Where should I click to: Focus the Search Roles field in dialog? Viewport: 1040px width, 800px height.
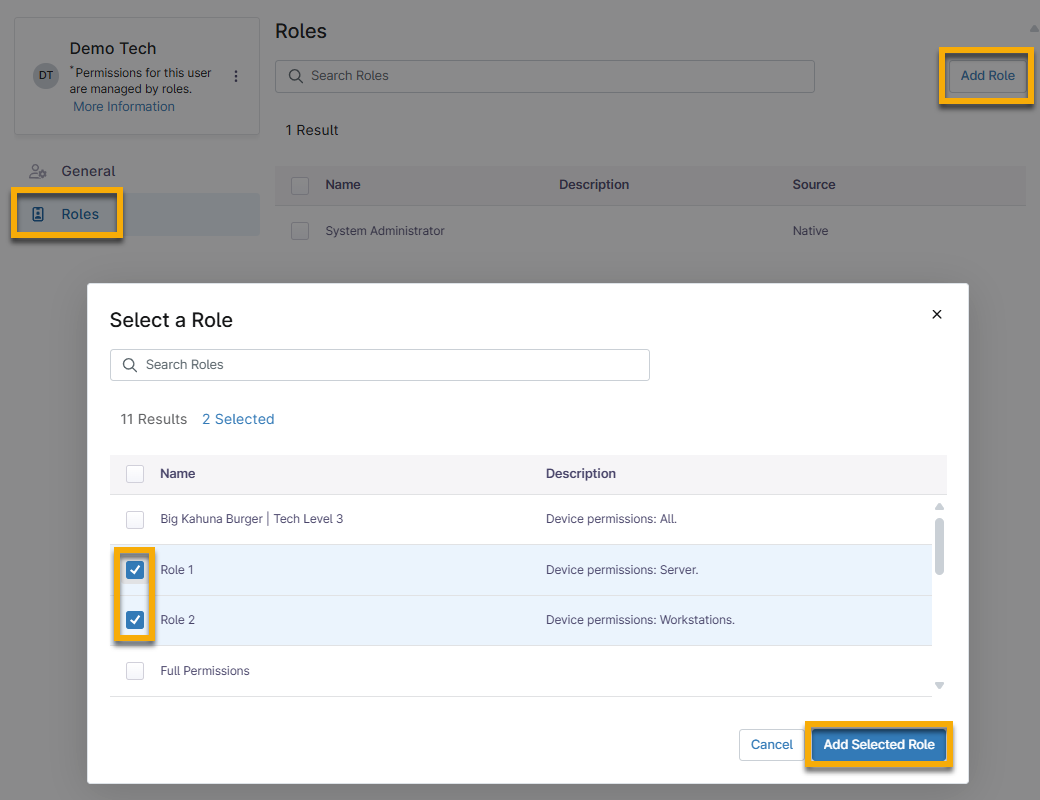point(390,365)
